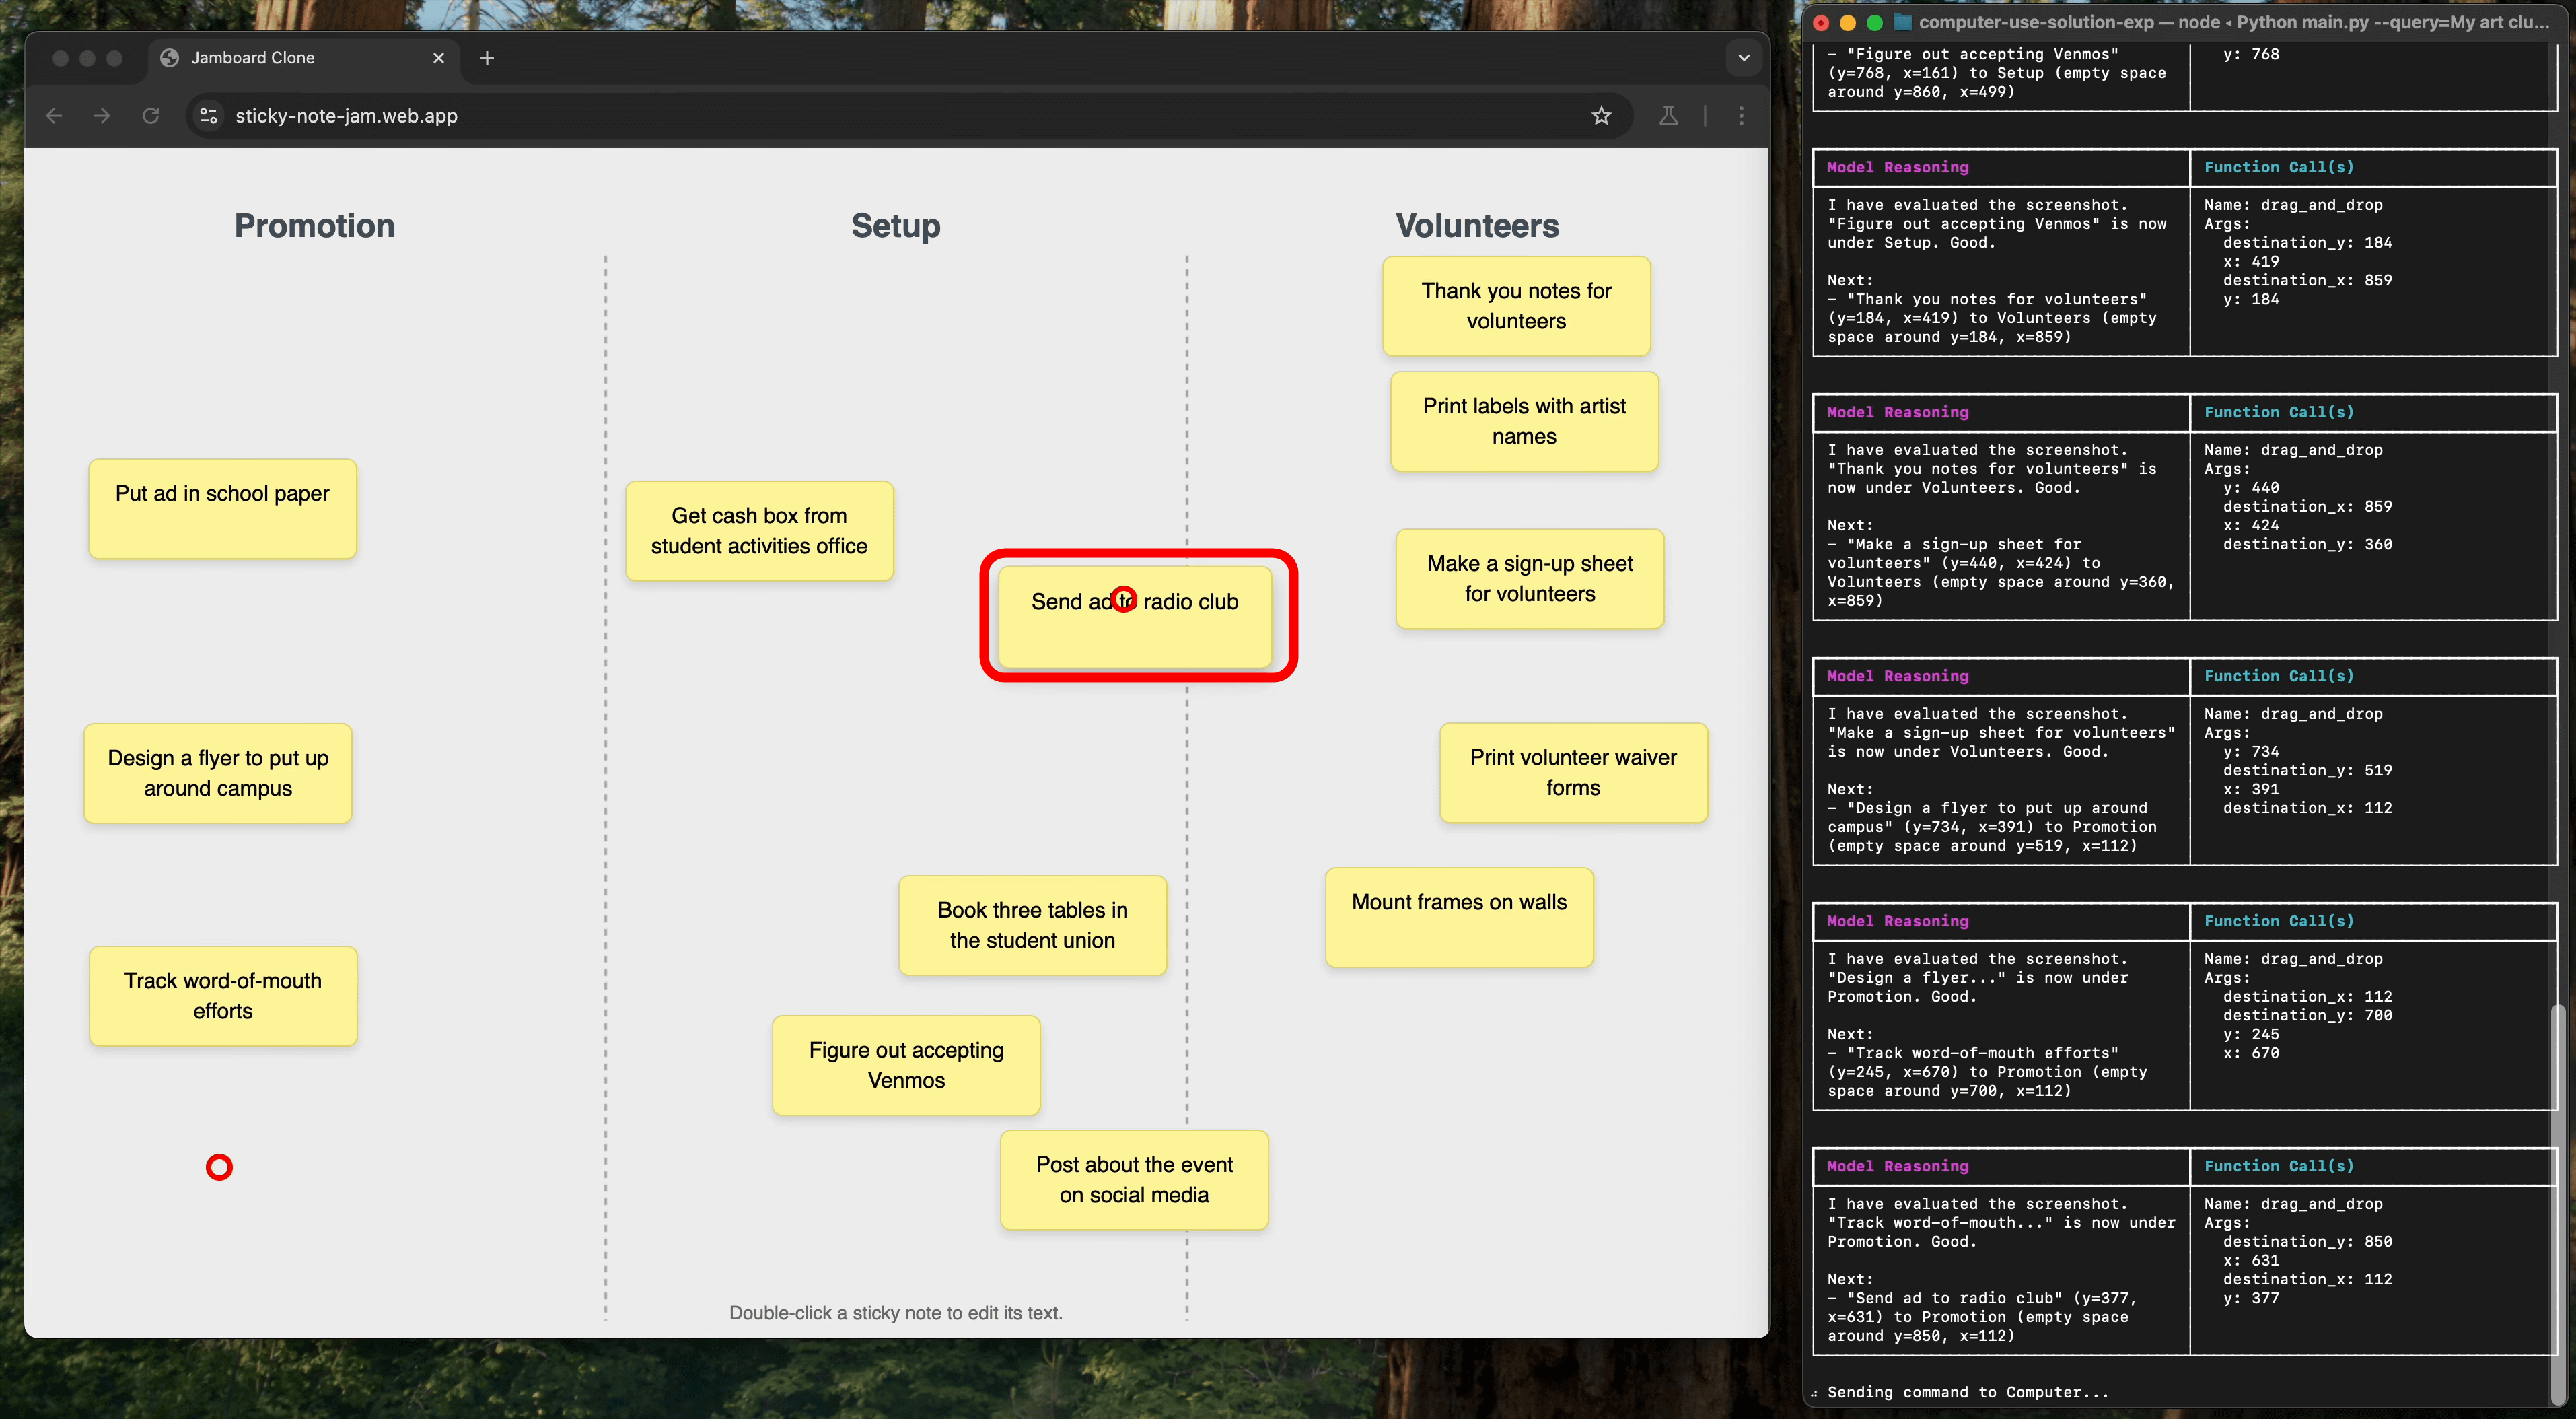The height and width of the screenshot is (1419, 2576).
Task: Open the Chrome three-dot menu
Action: pyautogui.click(x=1741, y=116)
